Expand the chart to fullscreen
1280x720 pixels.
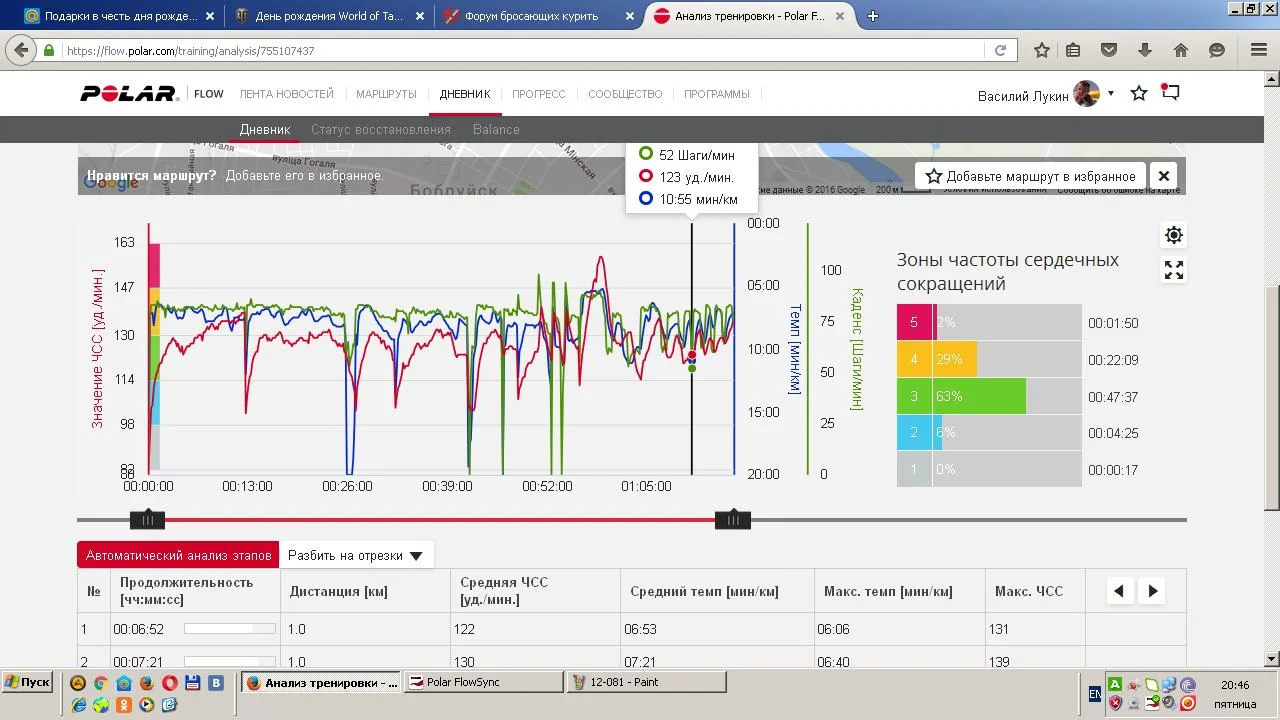pyautogui.click(x=1174, y=270)
